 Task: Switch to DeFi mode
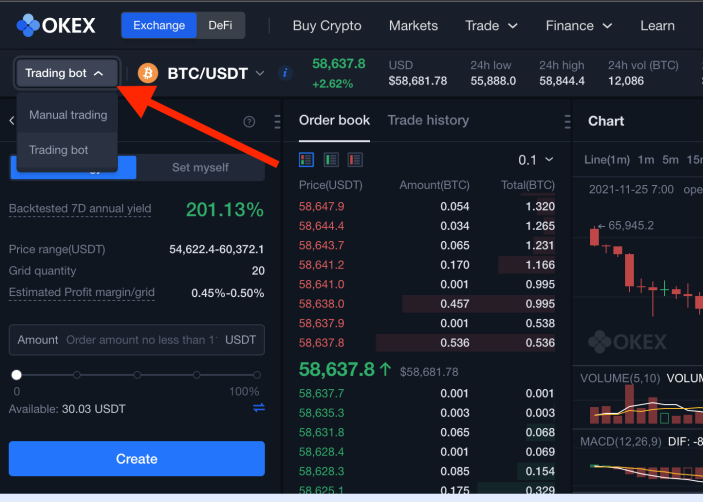(x=221, y=25)
